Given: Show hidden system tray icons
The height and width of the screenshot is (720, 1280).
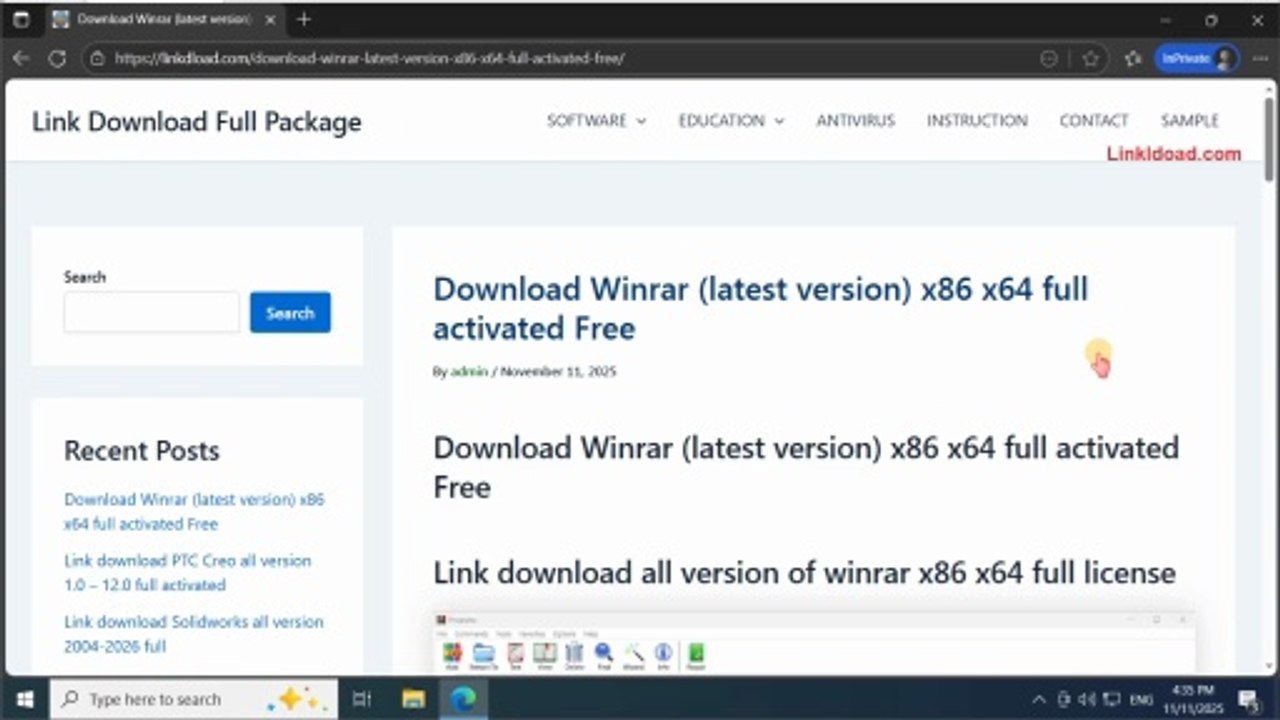Looking at the screenshot, I should coord(1039,699).
